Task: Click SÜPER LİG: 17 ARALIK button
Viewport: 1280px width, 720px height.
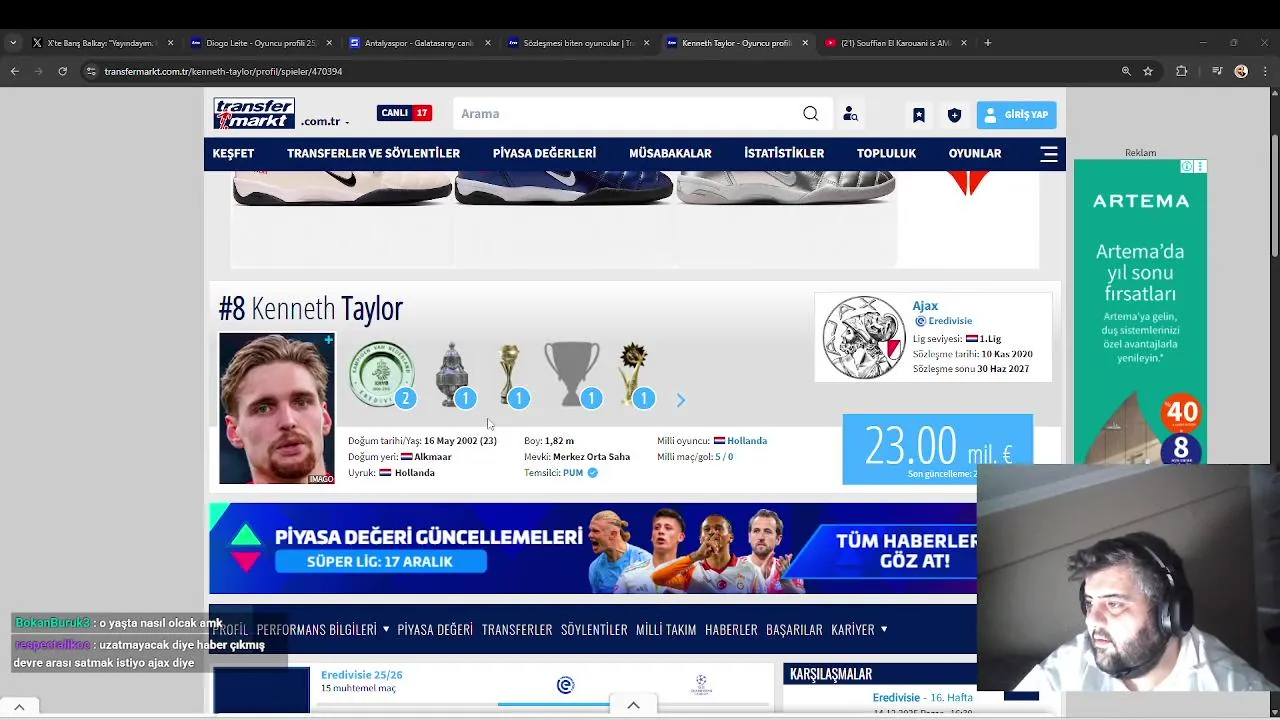Action: 380,562
